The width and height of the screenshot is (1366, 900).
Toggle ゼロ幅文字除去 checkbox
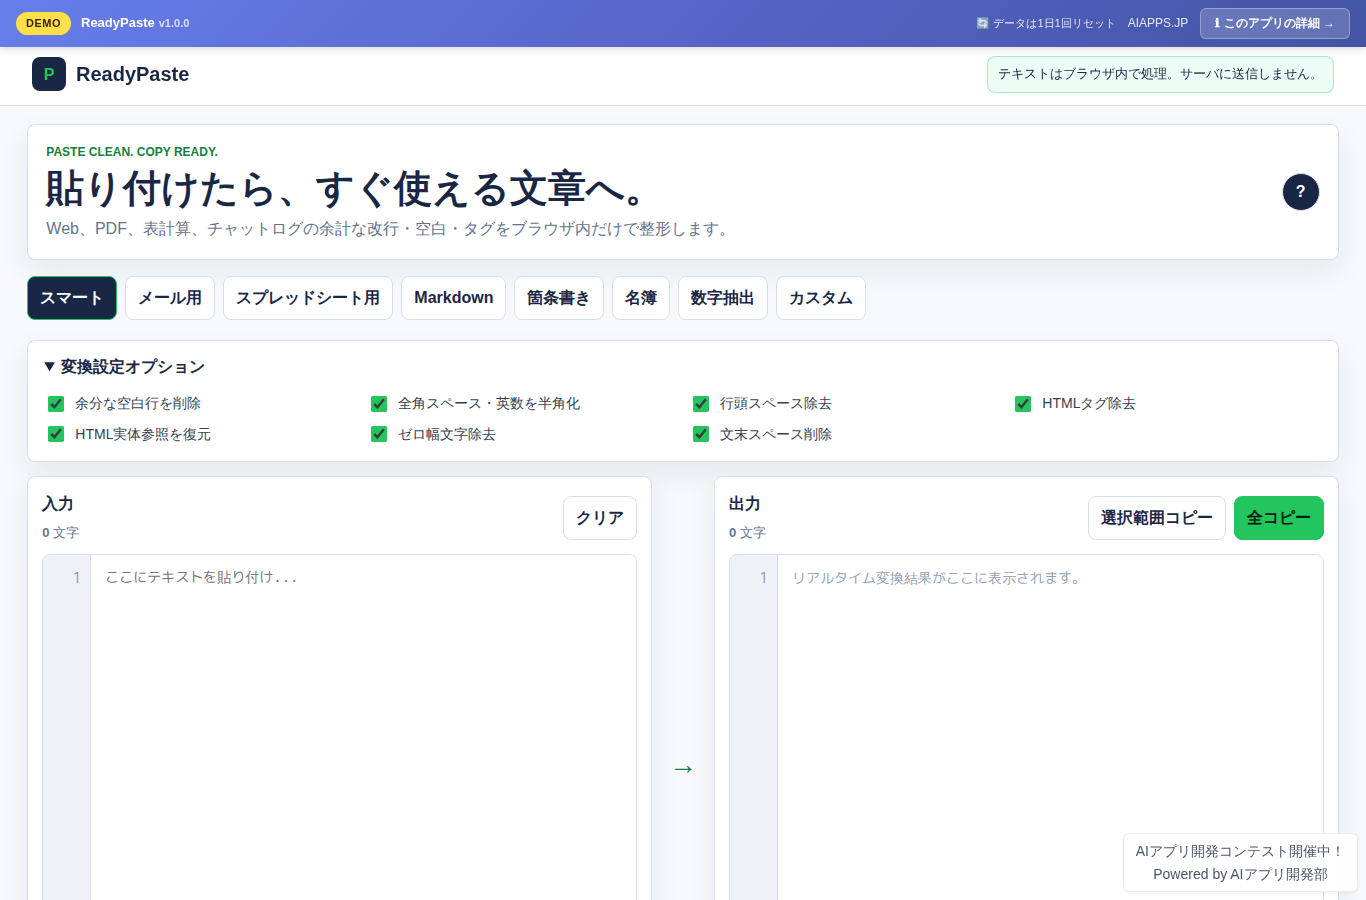coord(379,434)
